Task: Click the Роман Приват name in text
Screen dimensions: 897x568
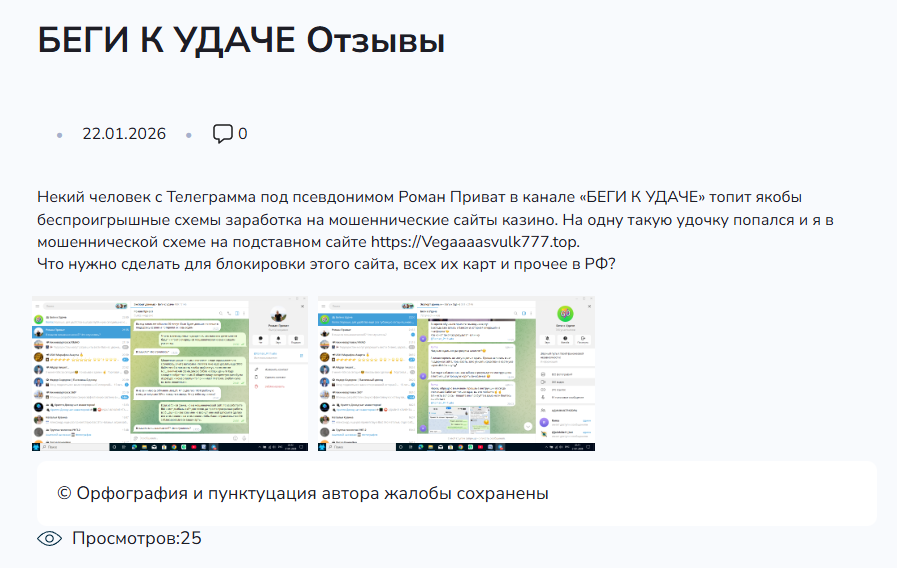Action: coord(452,197)
